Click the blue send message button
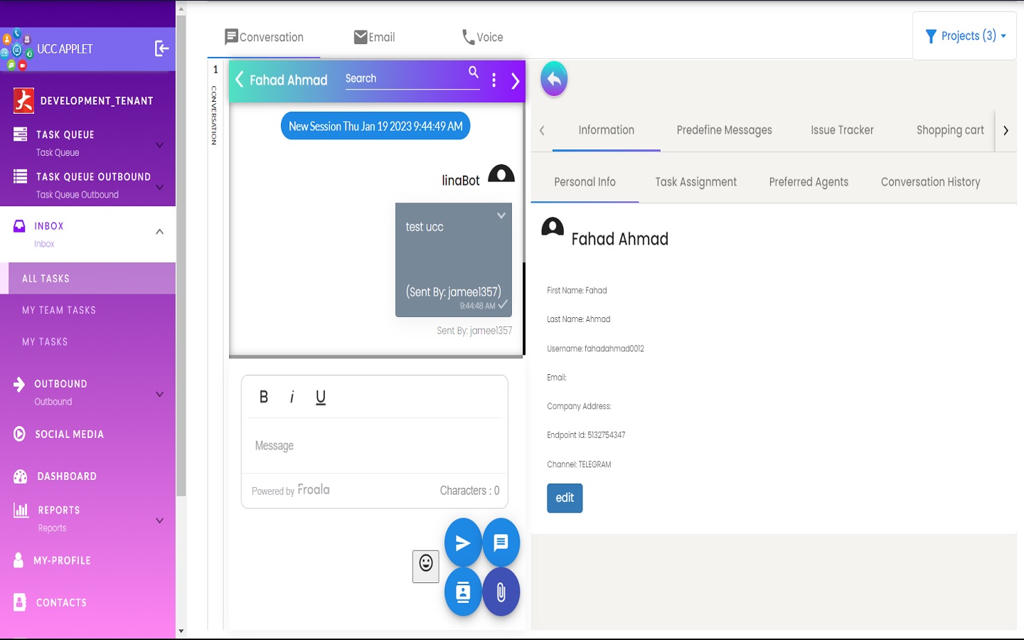Screen dimensions: 1024x640 coord(462,543)
